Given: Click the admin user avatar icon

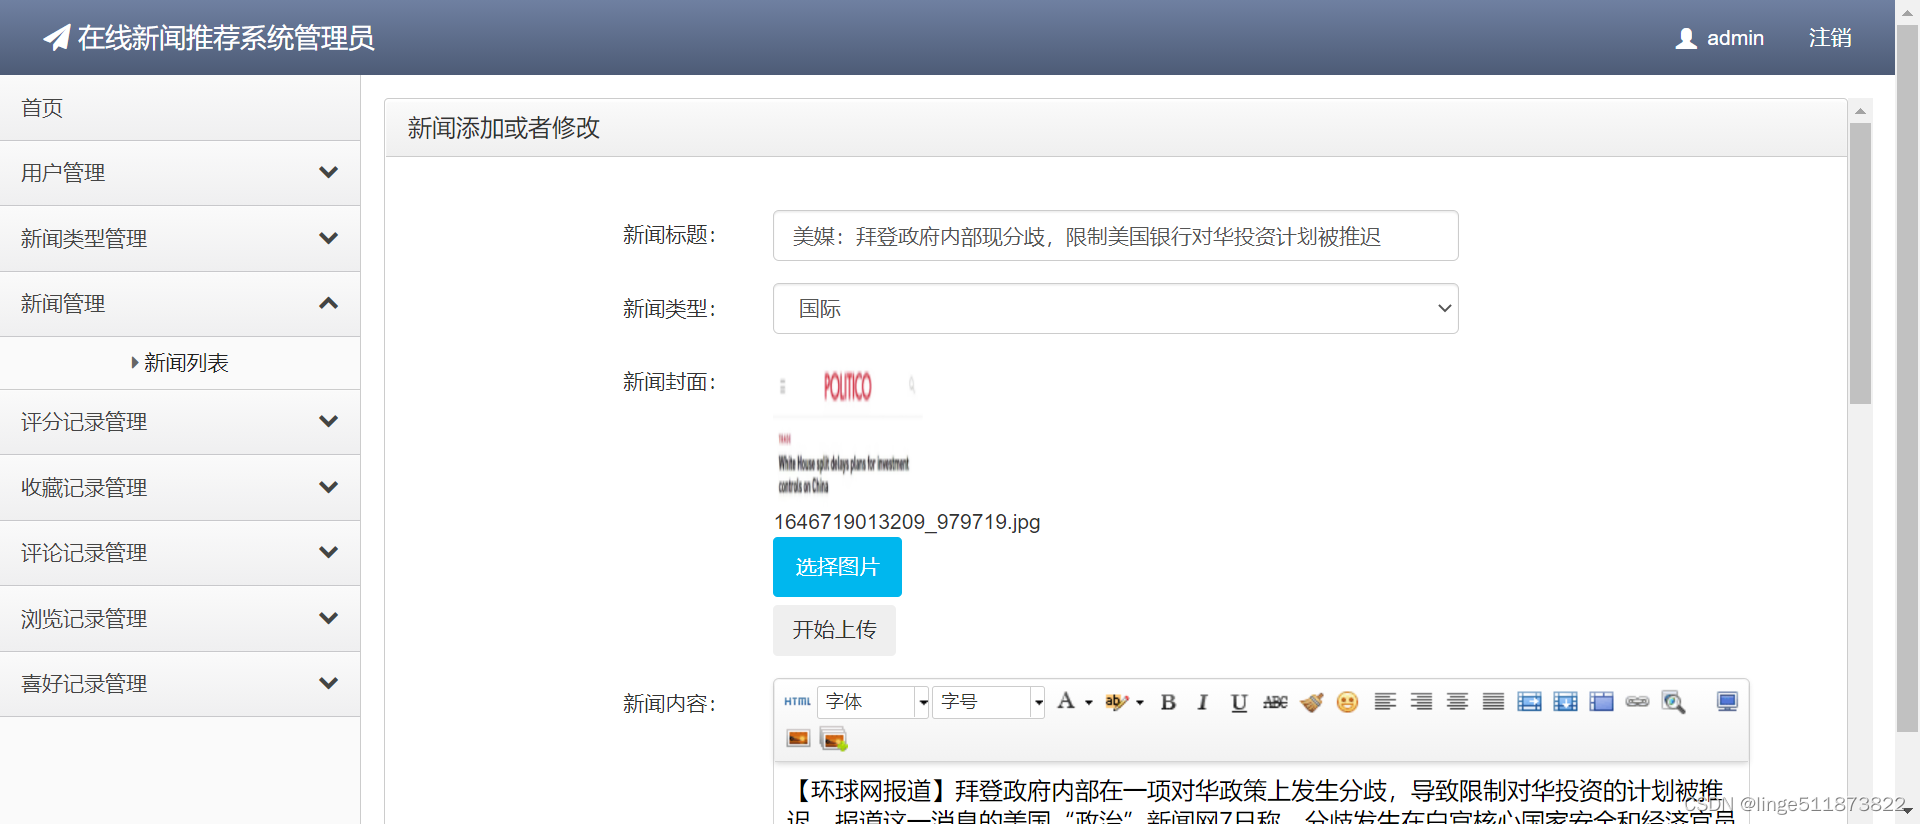Looking at the screenshot, I should coord(1686,38).
